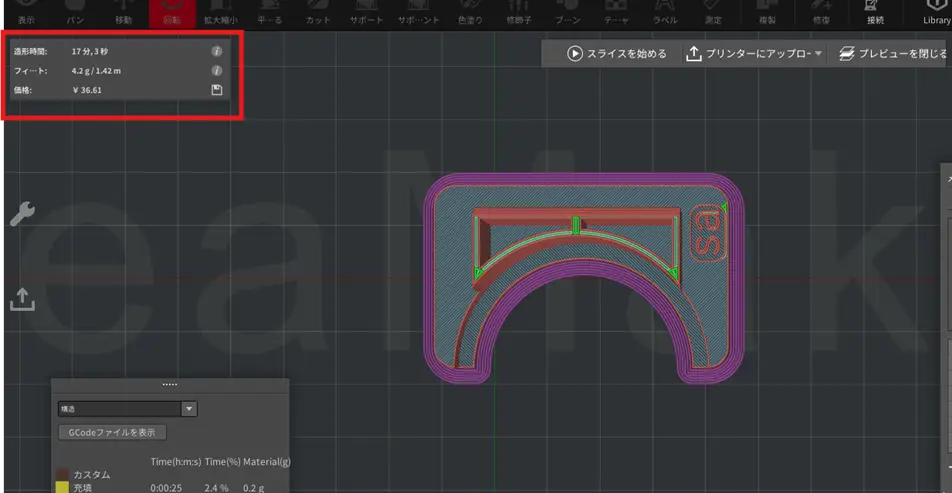Expand the 構造 dropdown list

[189, 409]
